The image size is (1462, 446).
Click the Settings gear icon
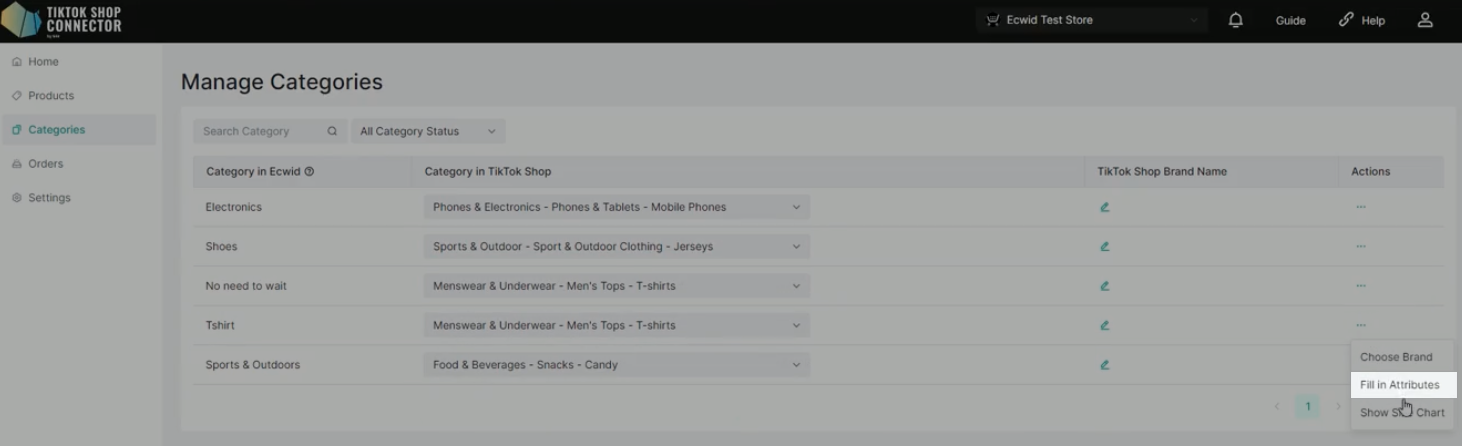[x=17, y=198]
